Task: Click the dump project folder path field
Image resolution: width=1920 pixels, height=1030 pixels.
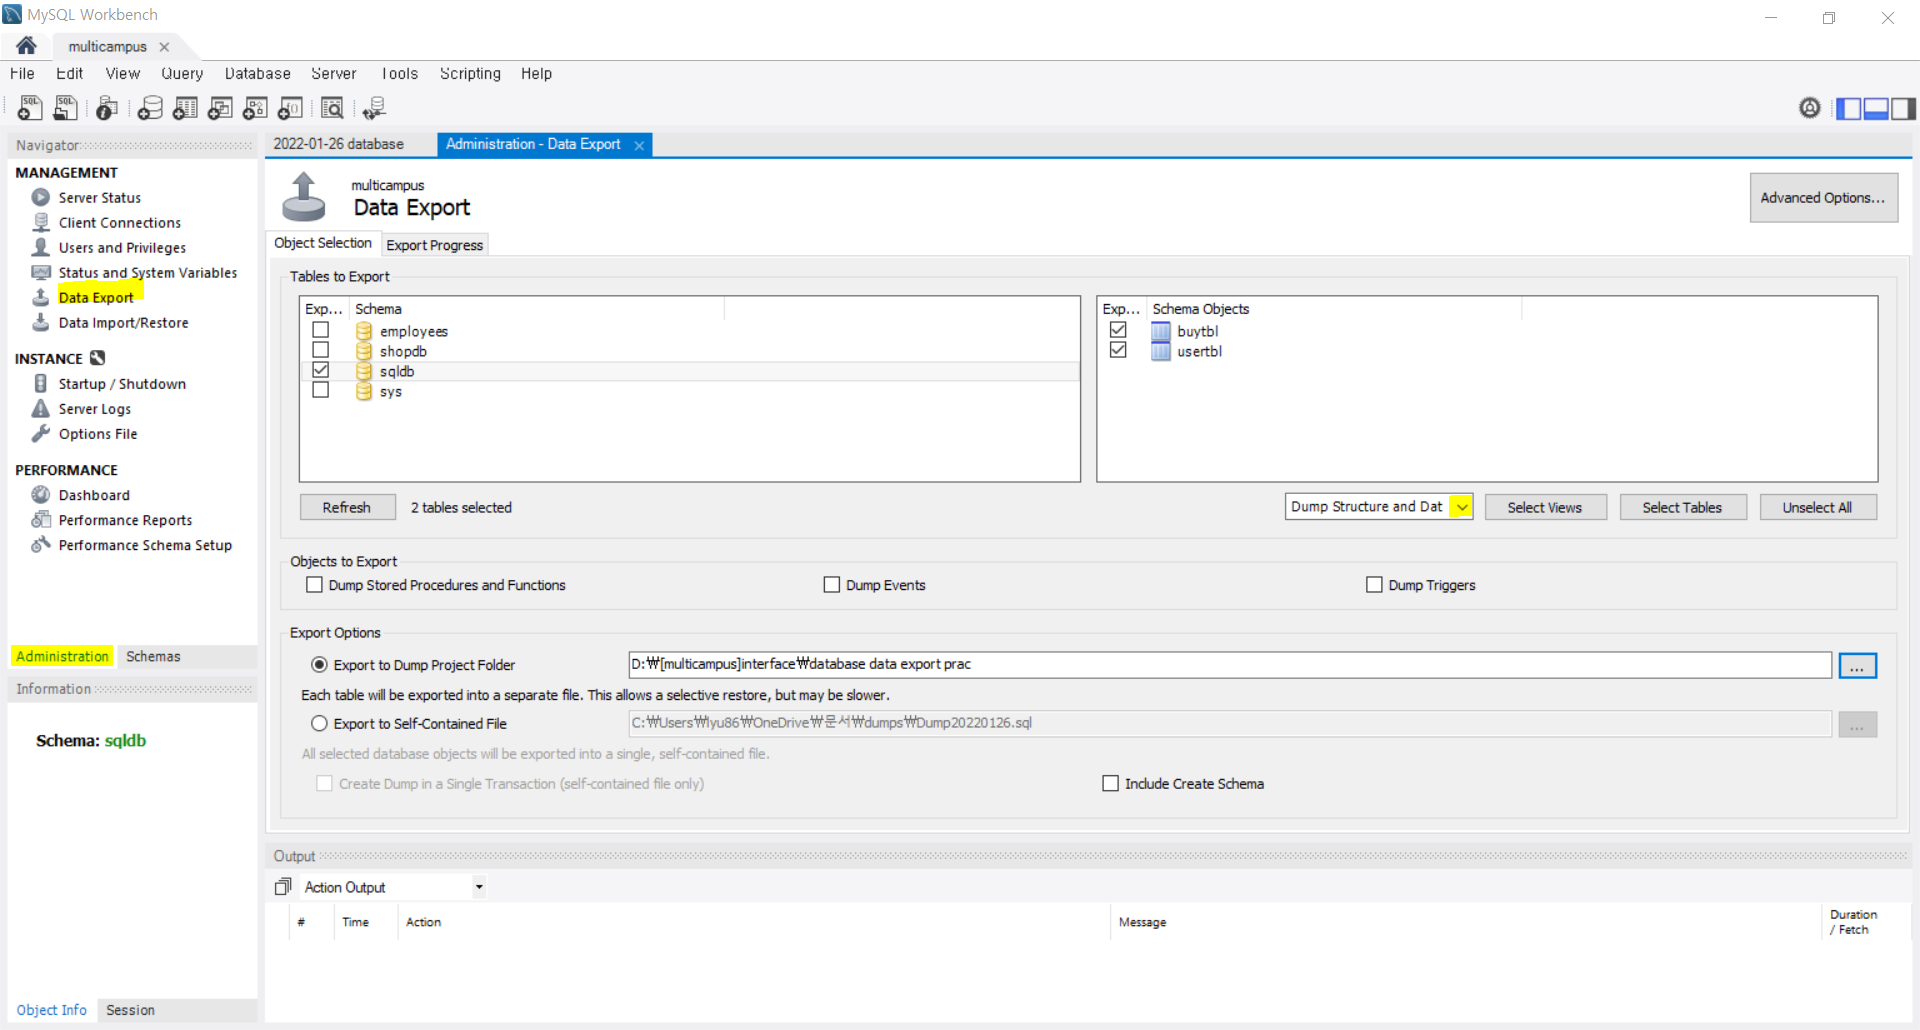Action: point(1230,664)
